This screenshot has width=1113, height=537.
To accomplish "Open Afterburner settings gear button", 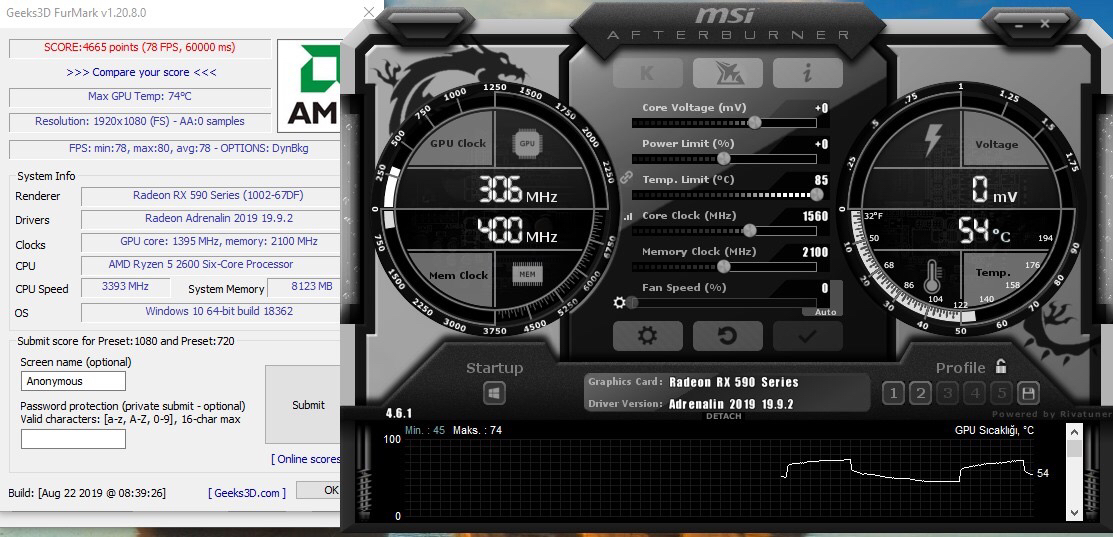I will pyautogui.click(x=647, y=336).
